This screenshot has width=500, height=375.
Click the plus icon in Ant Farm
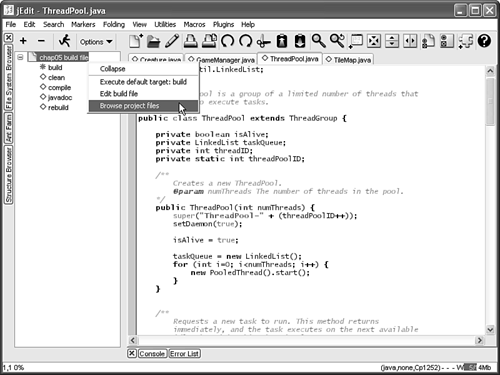coord(23,41)
